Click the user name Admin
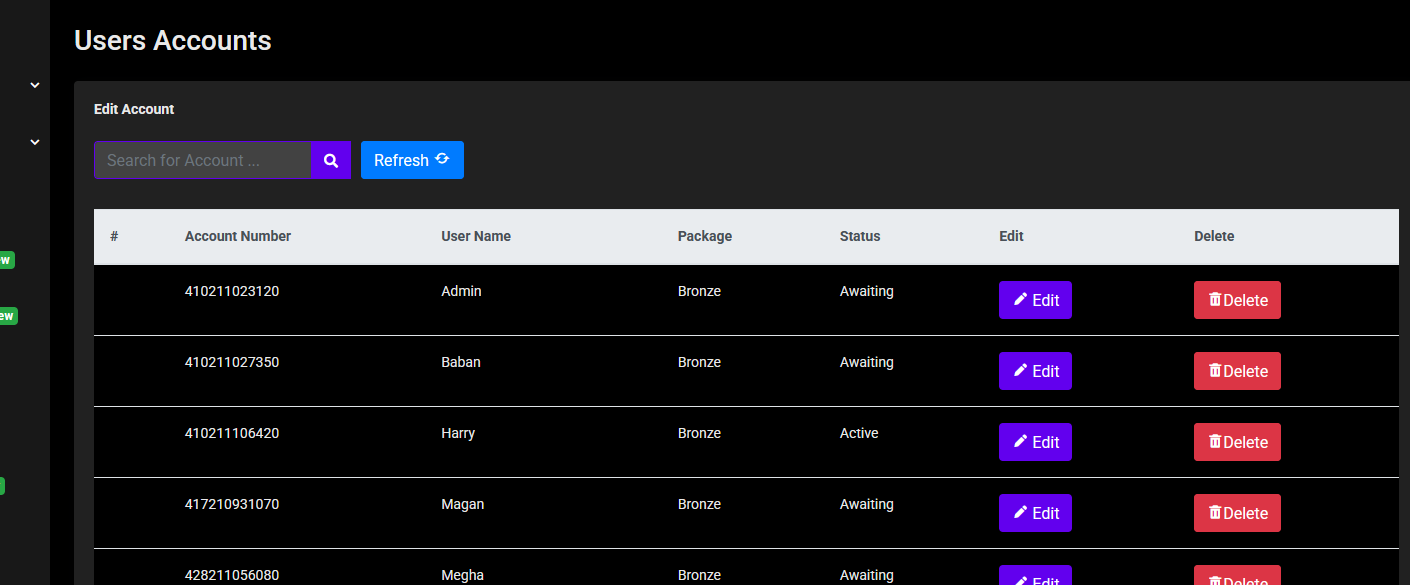The width and height of the screenshot is (1410, 585). tap(461, 291)
